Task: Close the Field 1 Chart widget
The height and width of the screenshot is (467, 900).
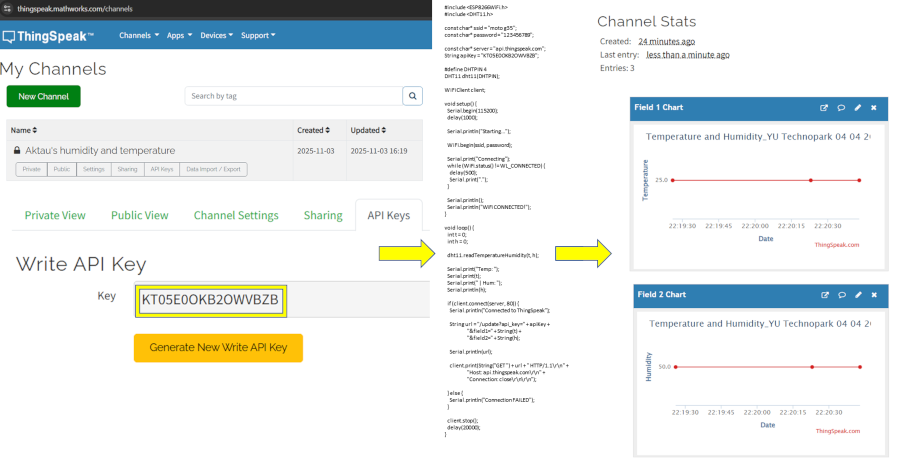Action: [x=874, y=108]
